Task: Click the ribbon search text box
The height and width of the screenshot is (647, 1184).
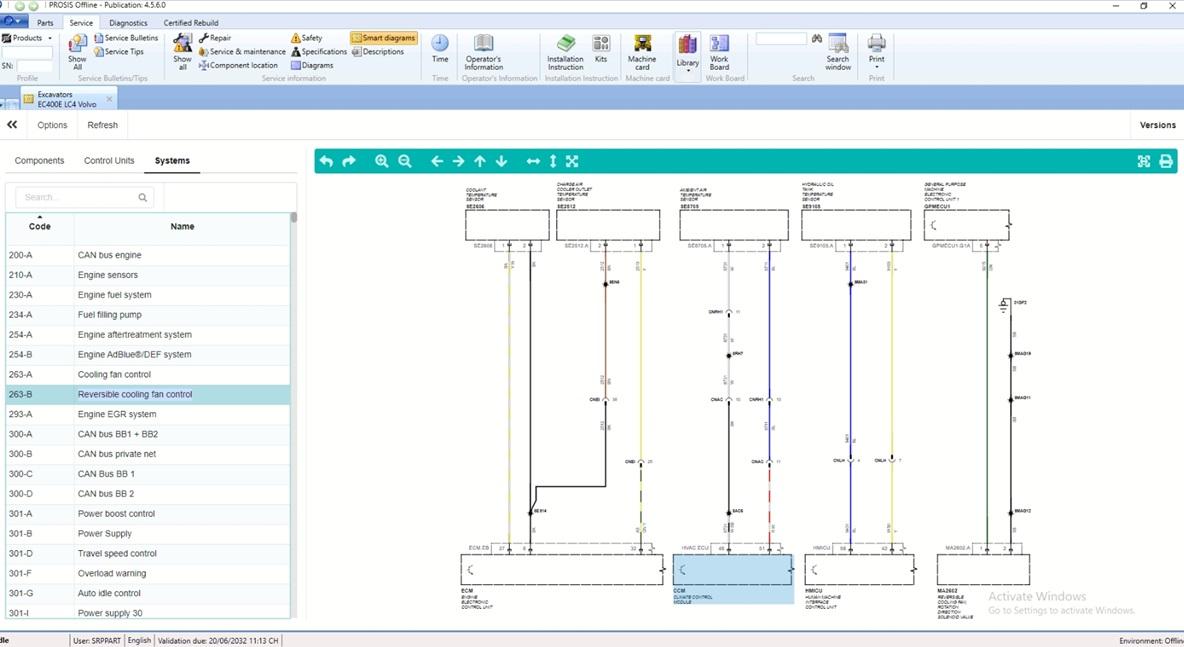Action: tap(781, 39)
